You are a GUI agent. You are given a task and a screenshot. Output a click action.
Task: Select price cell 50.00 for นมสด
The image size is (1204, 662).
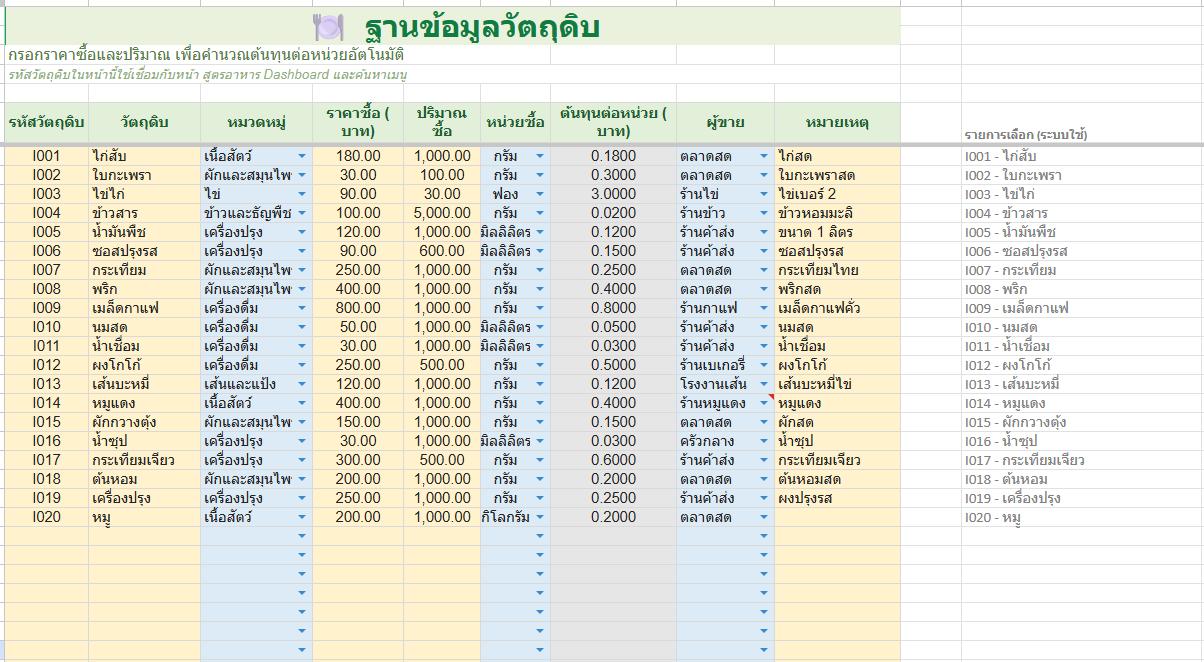click(x=358, y=327)
